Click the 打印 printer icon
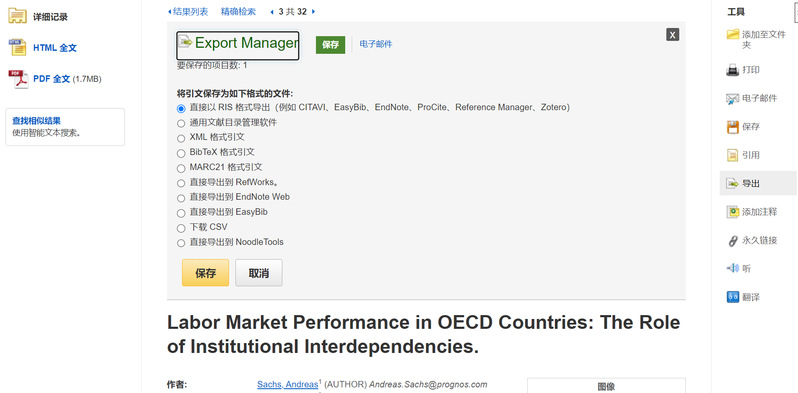The image size is (798, 393). pyautogui.click(x=732, y=70)
